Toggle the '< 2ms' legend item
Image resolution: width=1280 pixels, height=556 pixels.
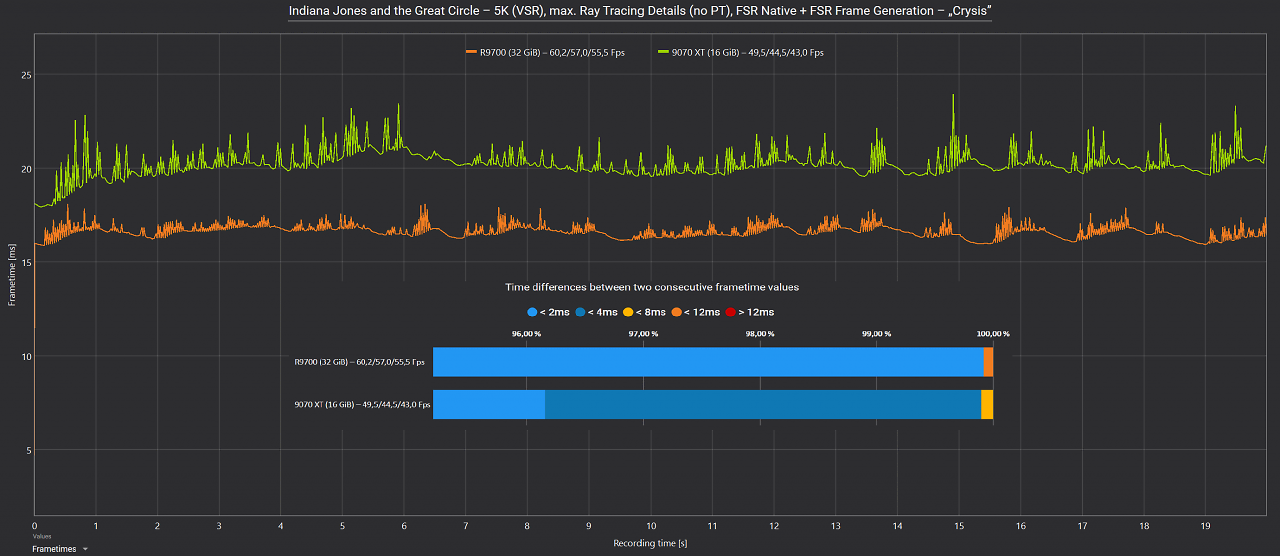(549, 312)
